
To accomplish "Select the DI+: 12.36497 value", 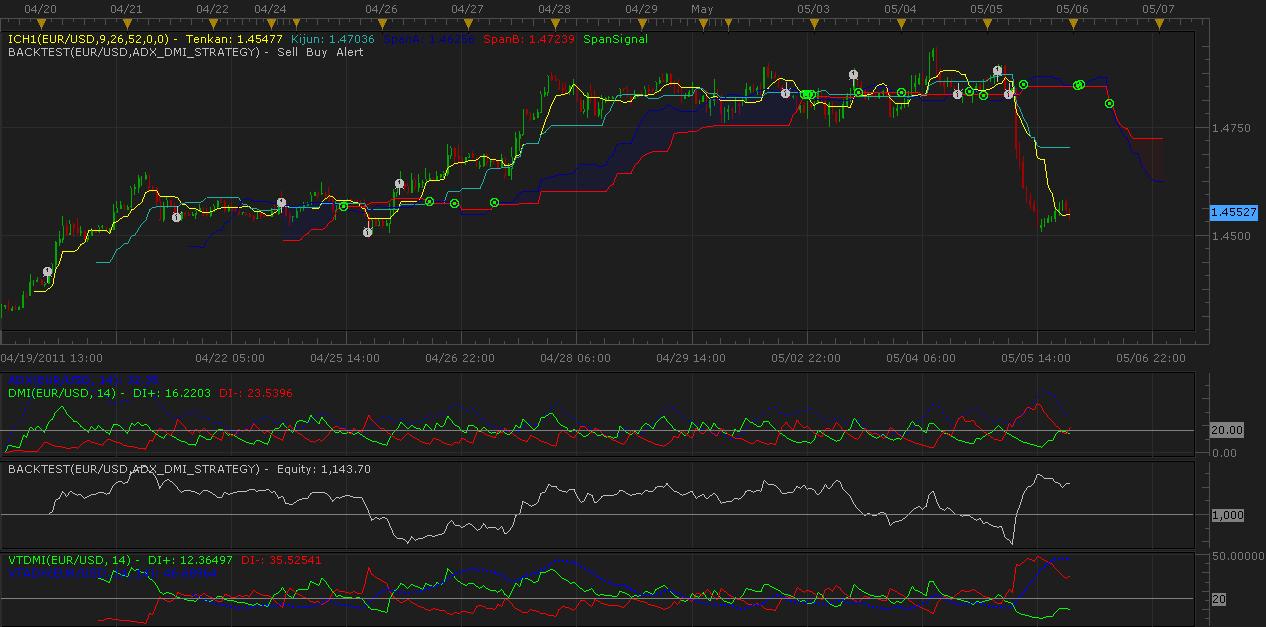I will [190, 560].
